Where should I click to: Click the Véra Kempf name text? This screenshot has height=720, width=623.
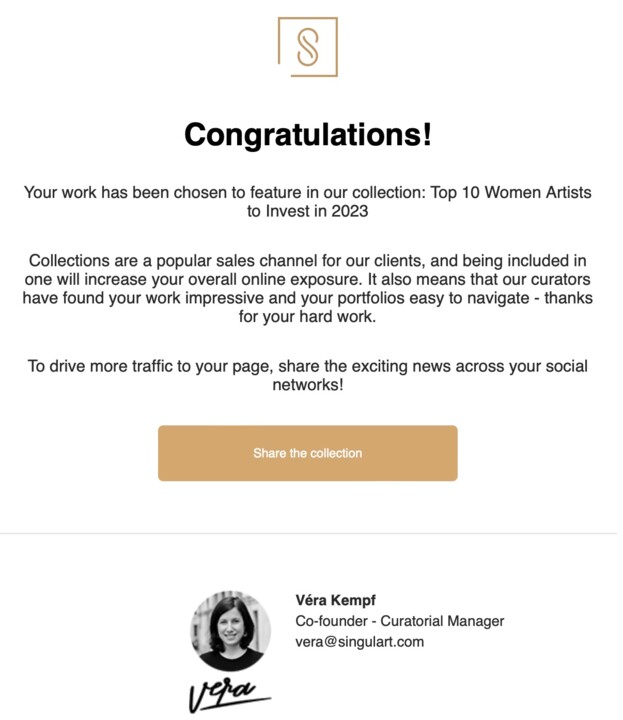[335, 600]
